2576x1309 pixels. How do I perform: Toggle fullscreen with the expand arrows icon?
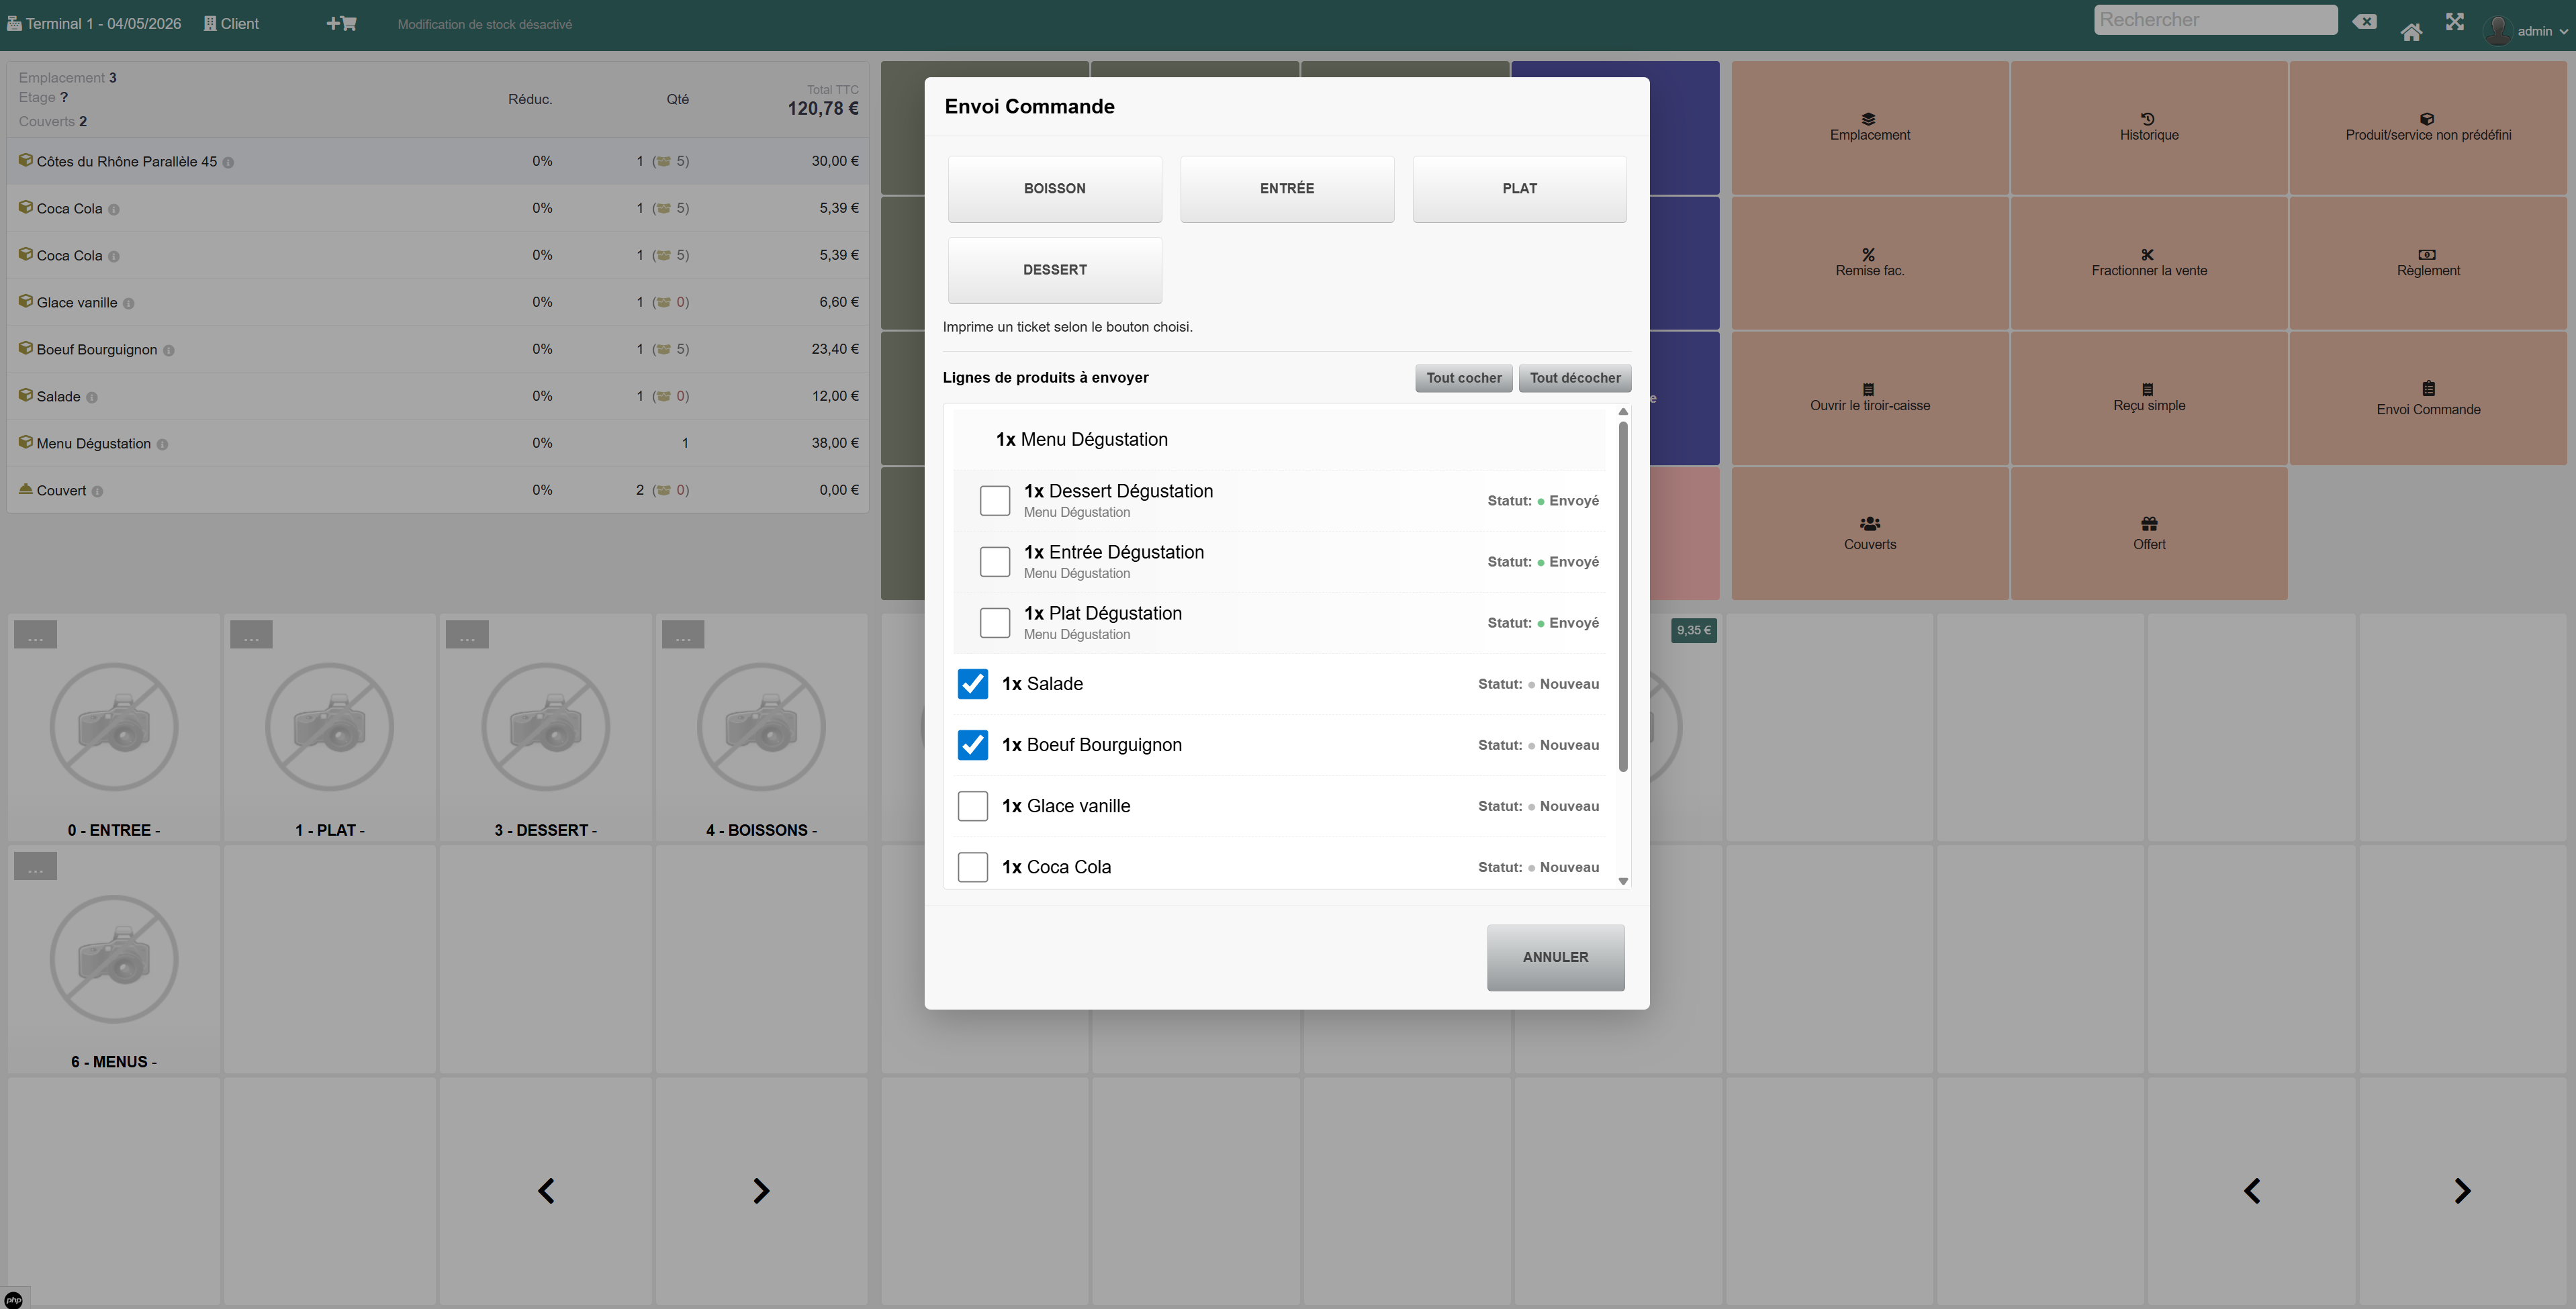2455,22
